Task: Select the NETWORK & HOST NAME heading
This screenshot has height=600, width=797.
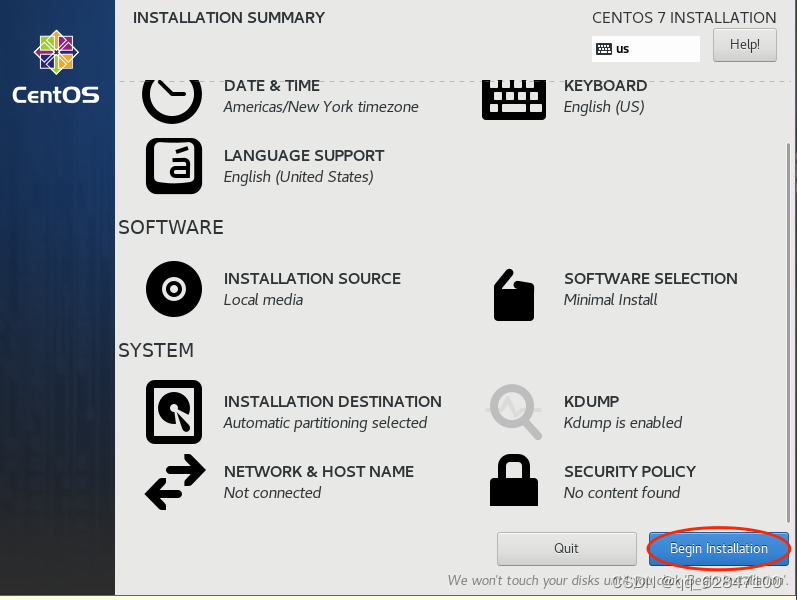Action: 319,472
